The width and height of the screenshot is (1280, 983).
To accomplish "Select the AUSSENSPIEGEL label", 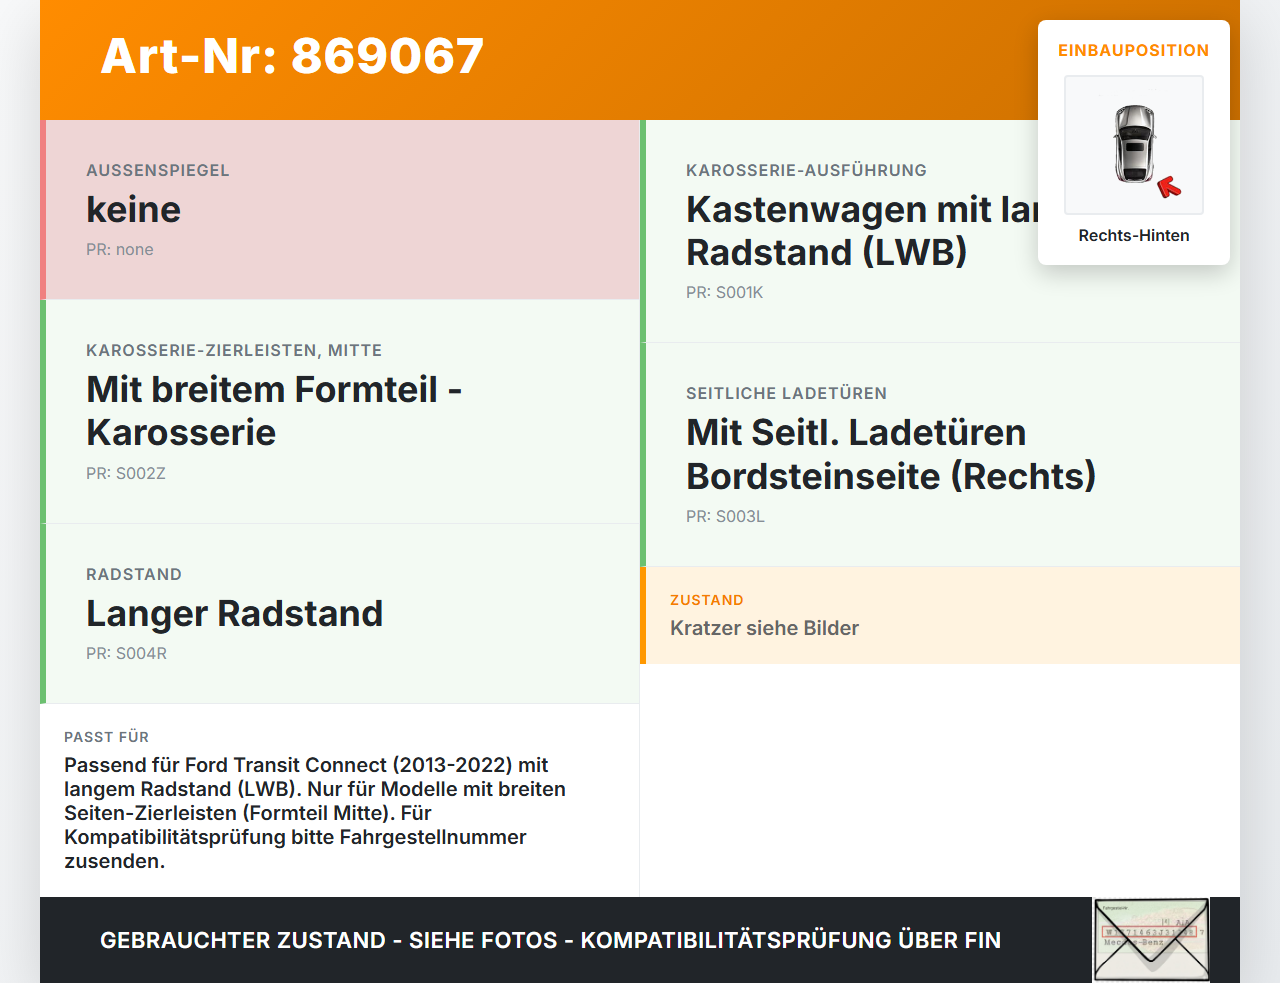I will pos(158,170).
